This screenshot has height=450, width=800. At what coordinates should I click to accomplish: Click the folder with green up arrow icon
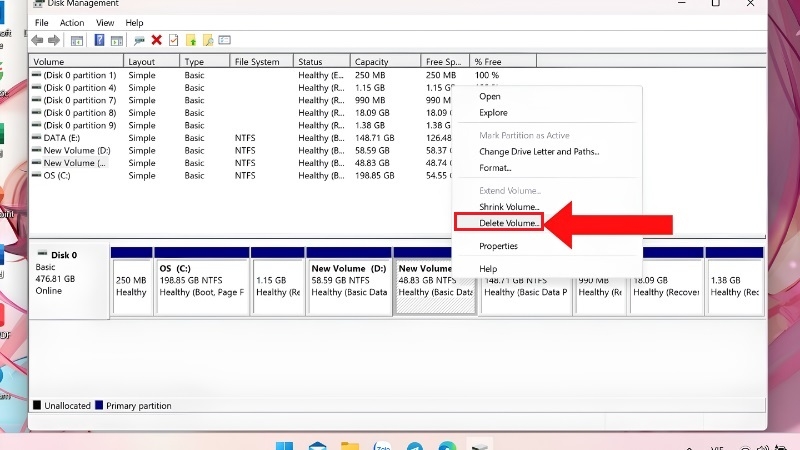pyautogui.click(x=191, y=40)
